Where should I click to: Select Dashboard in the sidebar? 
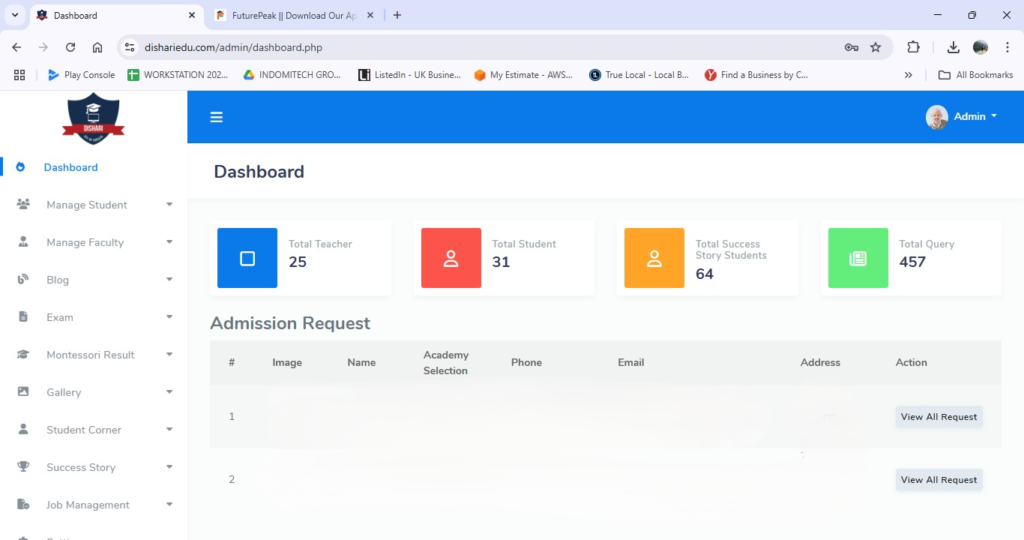click(70, 167)
